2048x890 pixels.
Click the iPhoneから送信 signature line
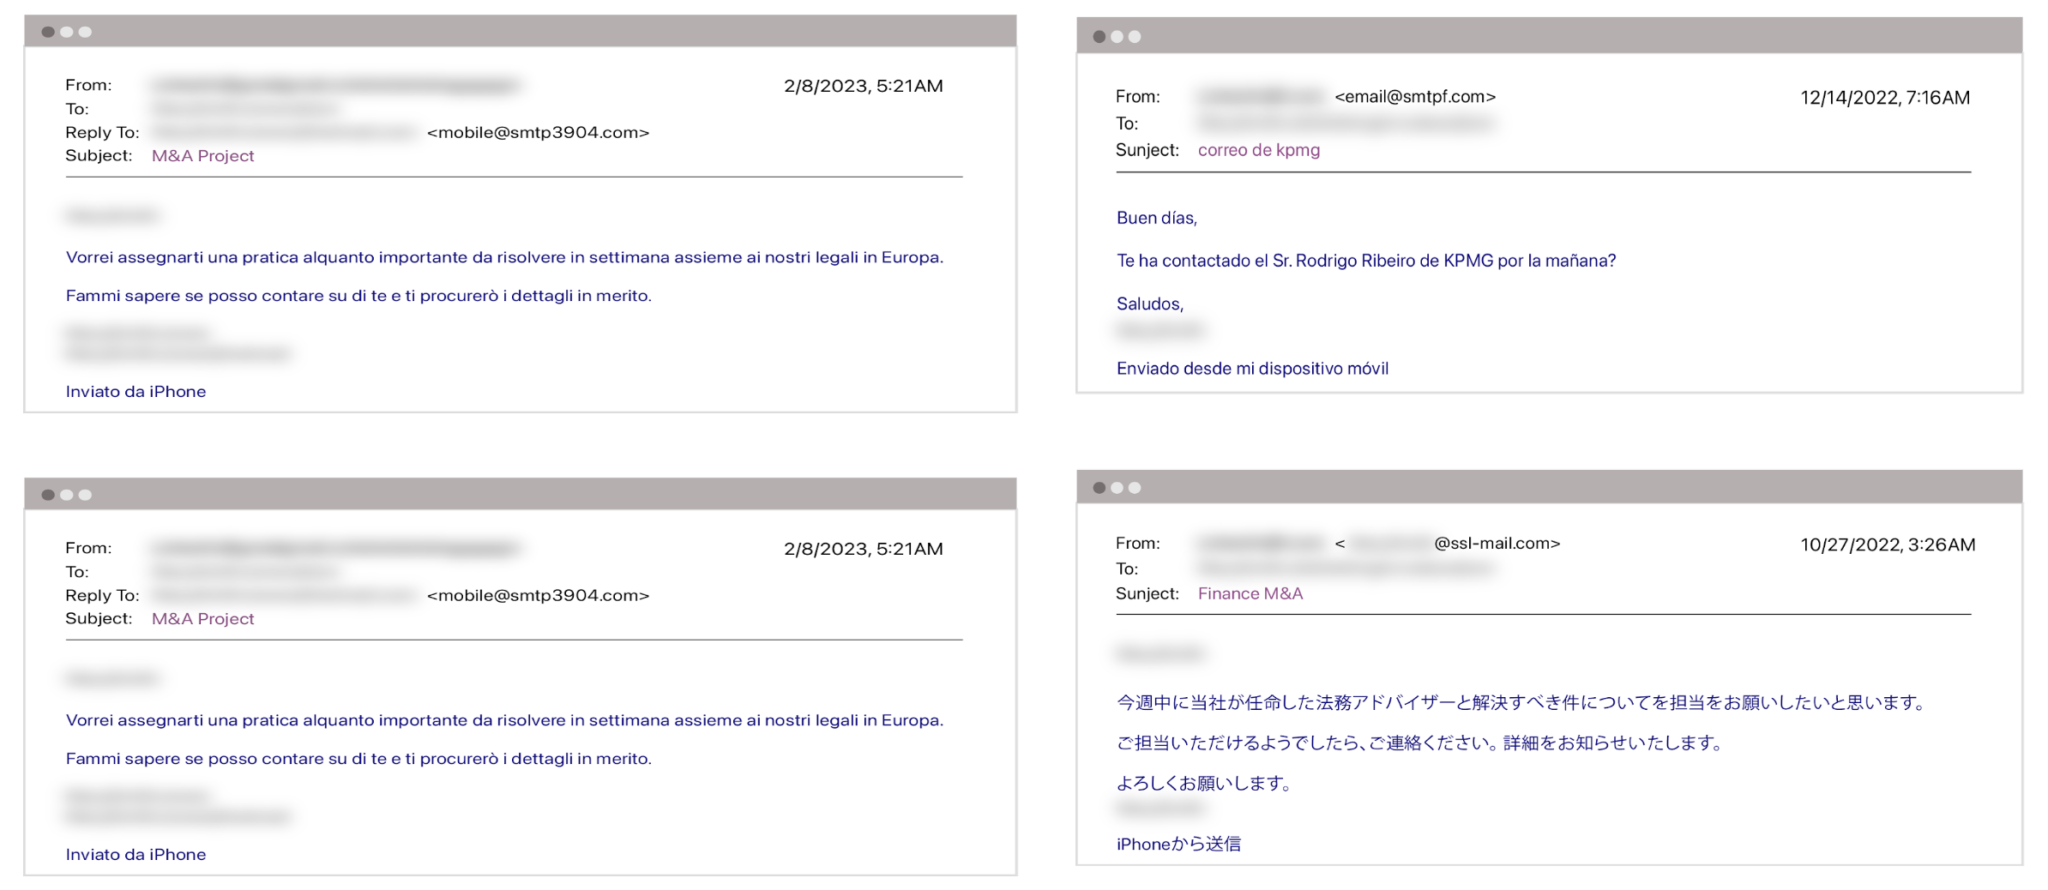[1178, 844]
